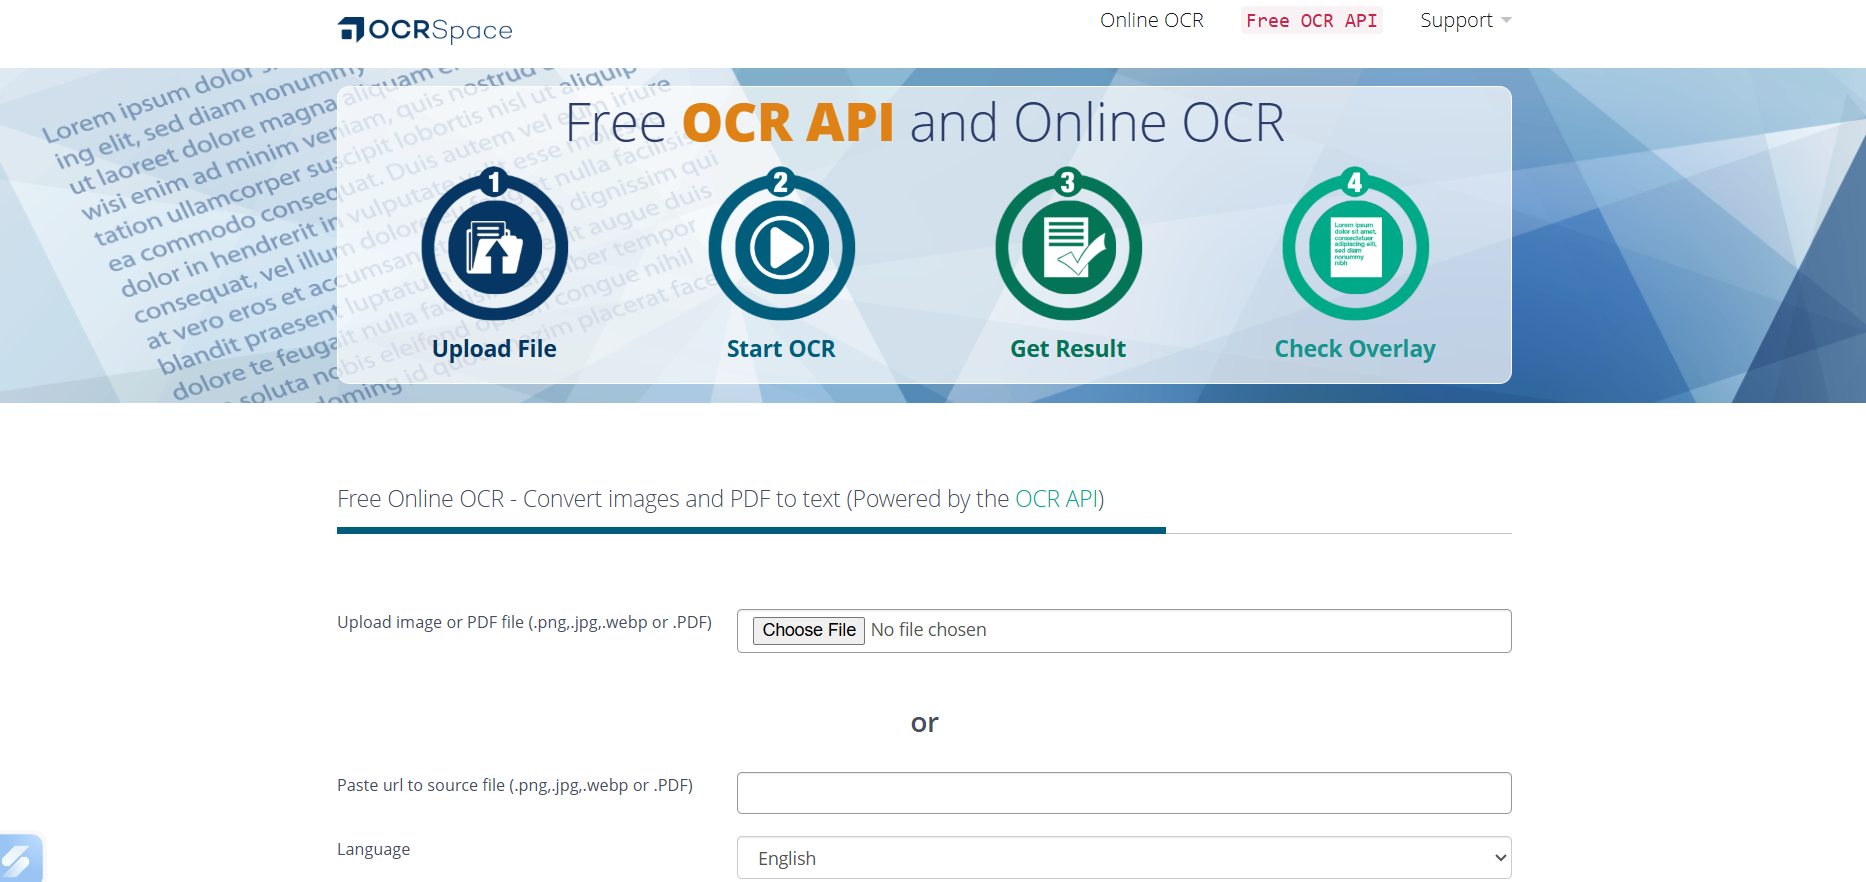Image resolution: width=1866 pixels, height=882 pixels.
Task: Click the Get Result document checkmark icon
Action: [1068, 247]
